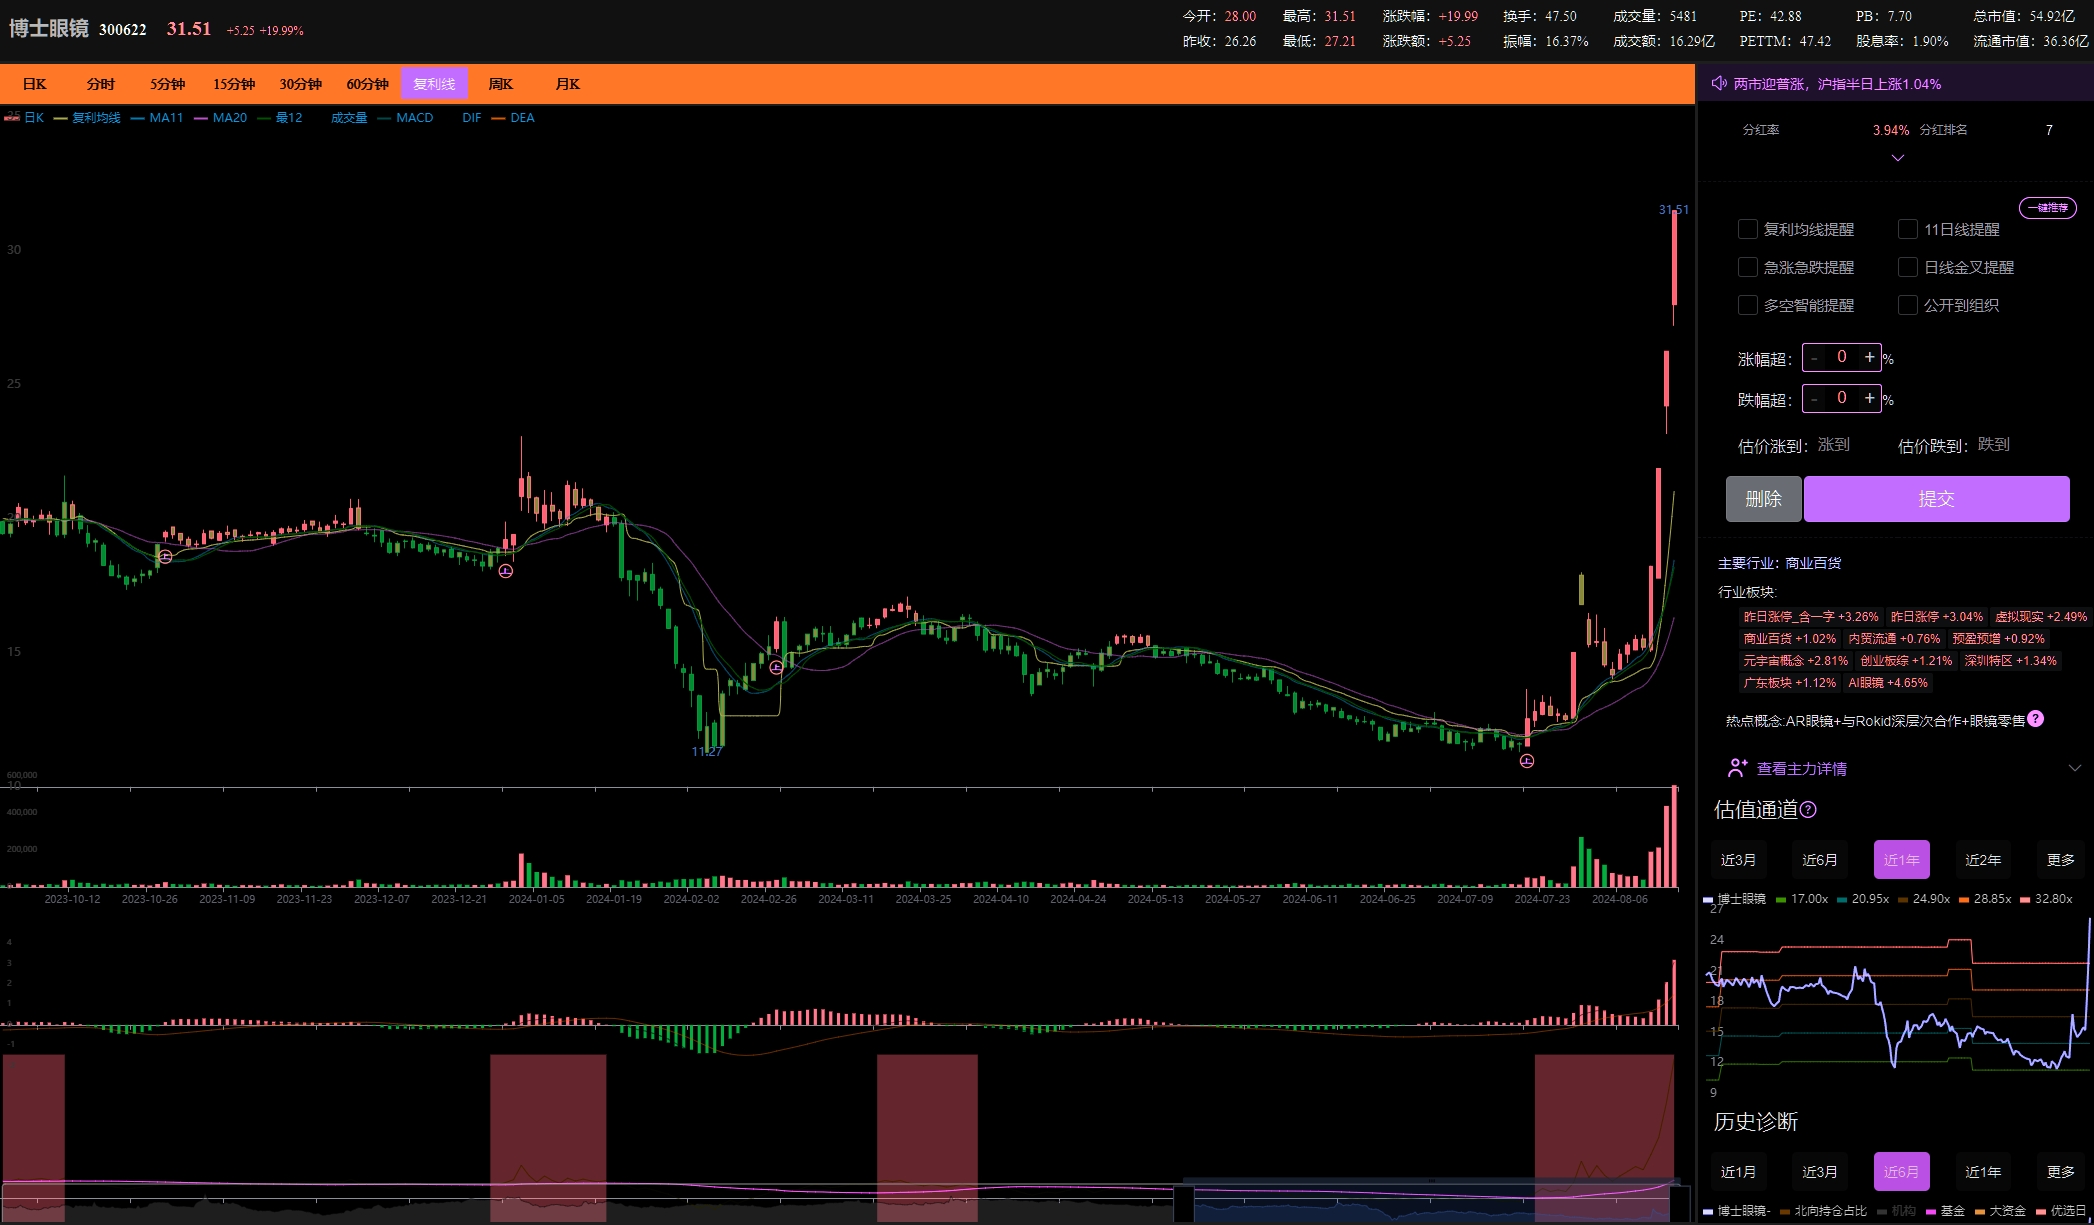Select 近2年 in valuation channel
The width and height of the screenshot is (2094, 1225).
coord(1983,860)
